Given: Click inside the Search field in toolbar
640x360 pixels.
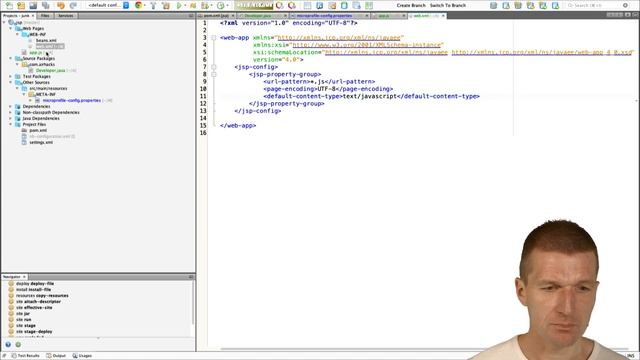Looking at the screenshot, I should (593, 5).
